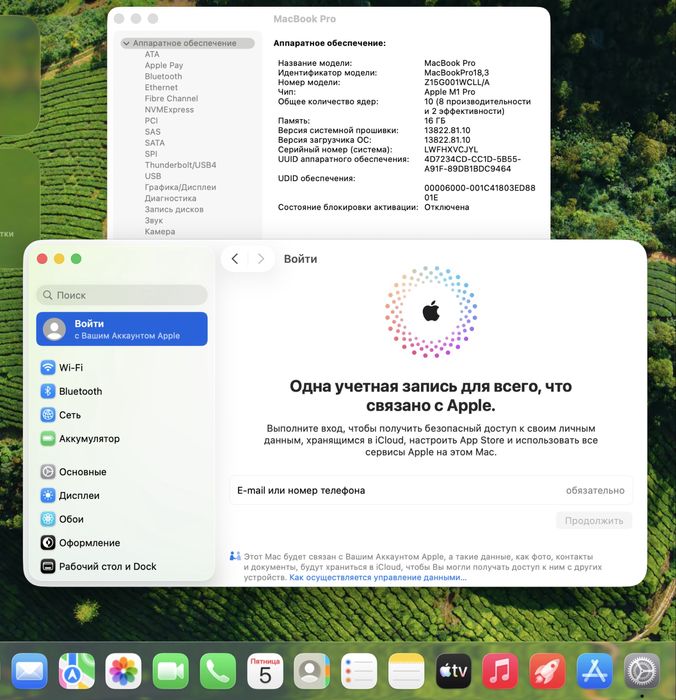This screenshot has height=700, width=676.
Task: Launch FaceTime from the Dock
Action: coord(171,671)
